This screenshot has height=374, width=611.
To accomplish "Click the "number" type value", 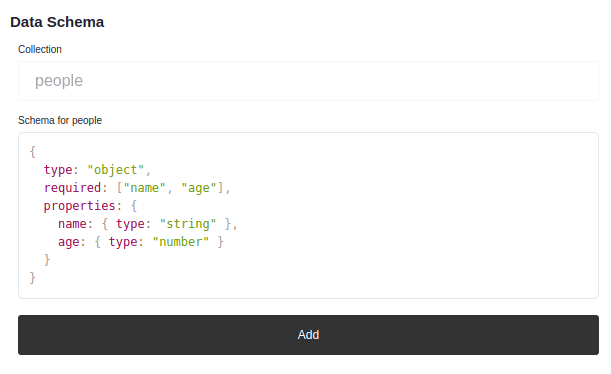I will [180, 242].
